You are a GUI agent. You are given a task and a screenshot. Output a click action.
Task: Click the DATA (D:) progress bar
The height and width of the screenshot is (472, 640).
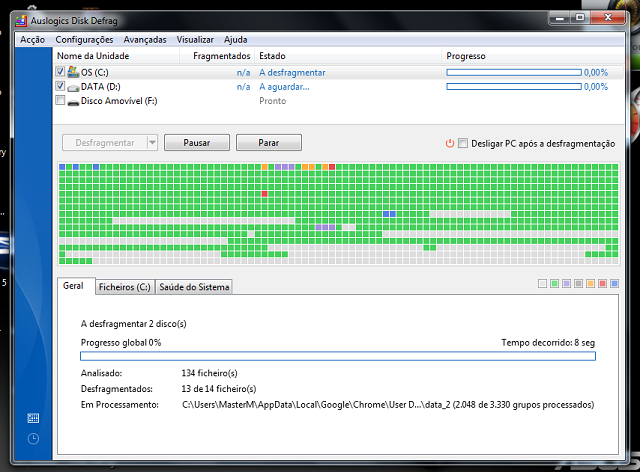[514, 87]
